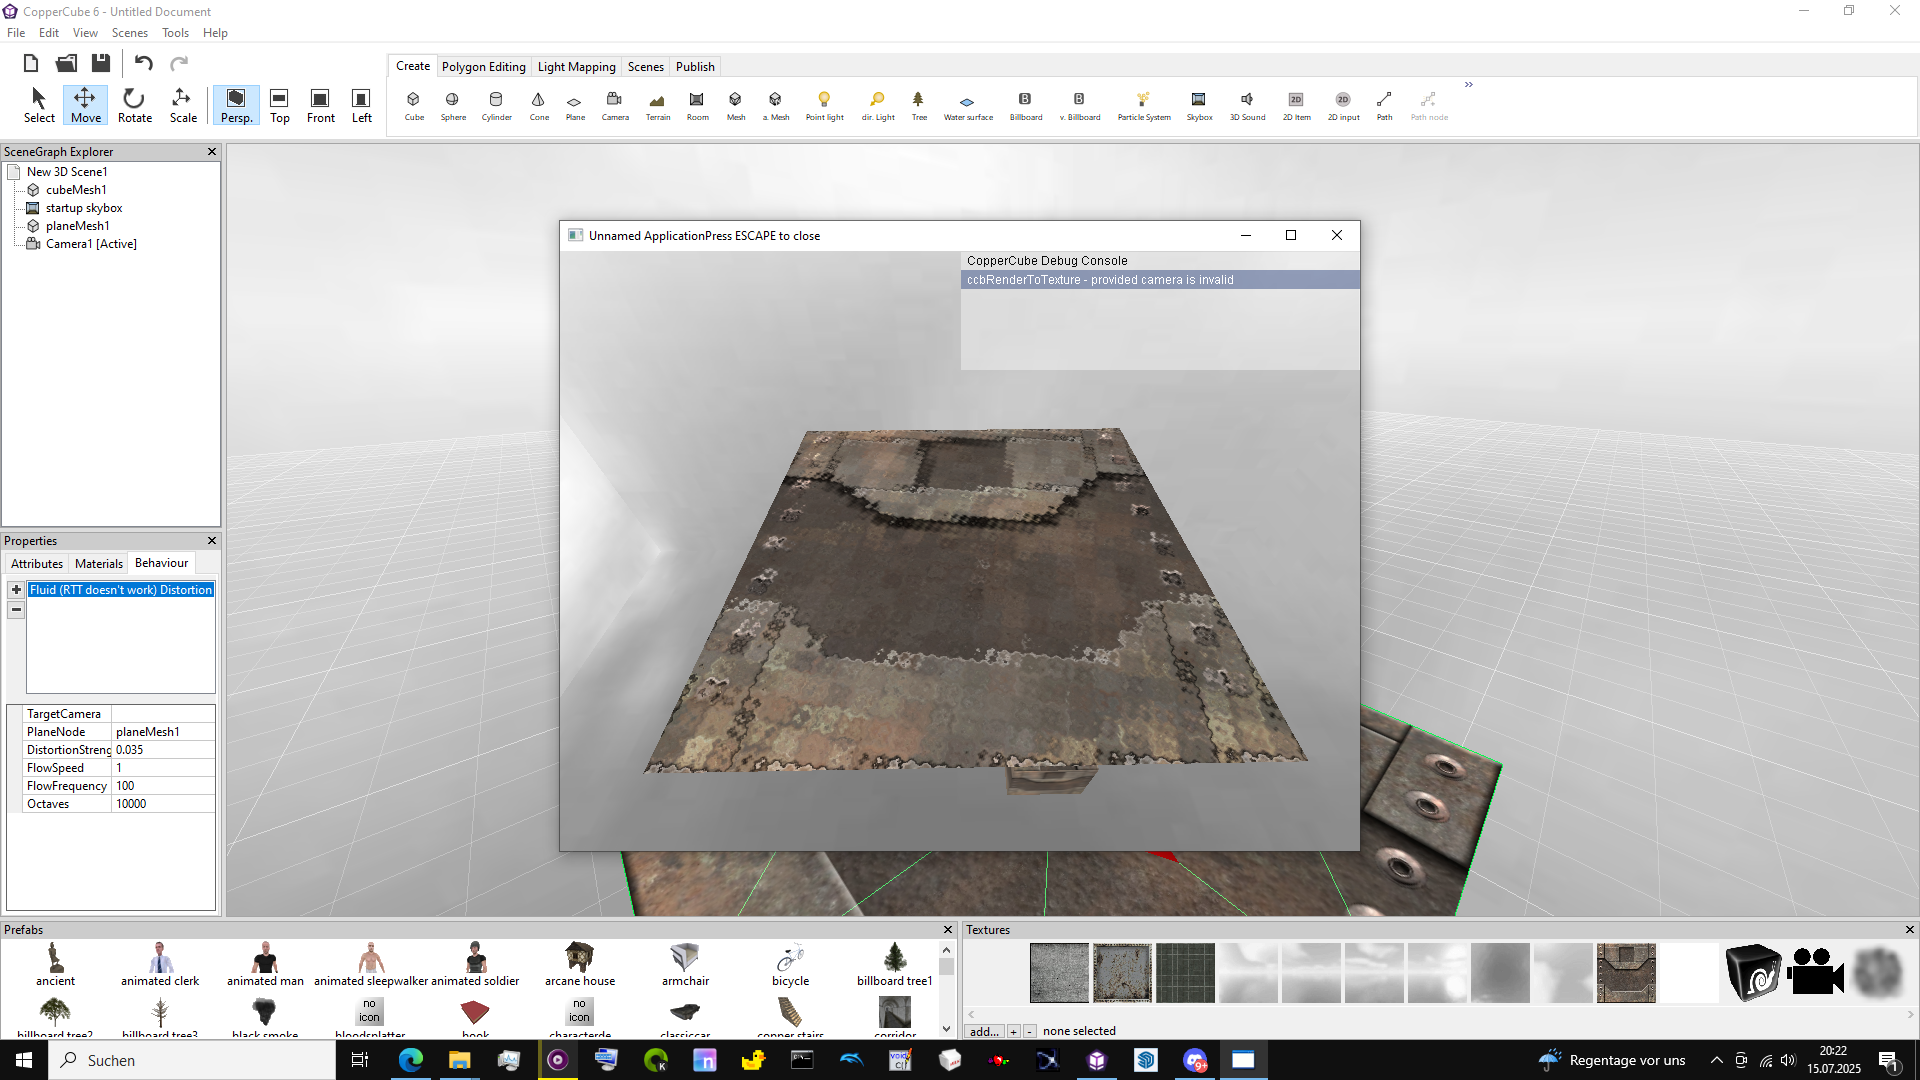Switch to Front view
Screen dimensions: 1920x1080
[320, 105]
